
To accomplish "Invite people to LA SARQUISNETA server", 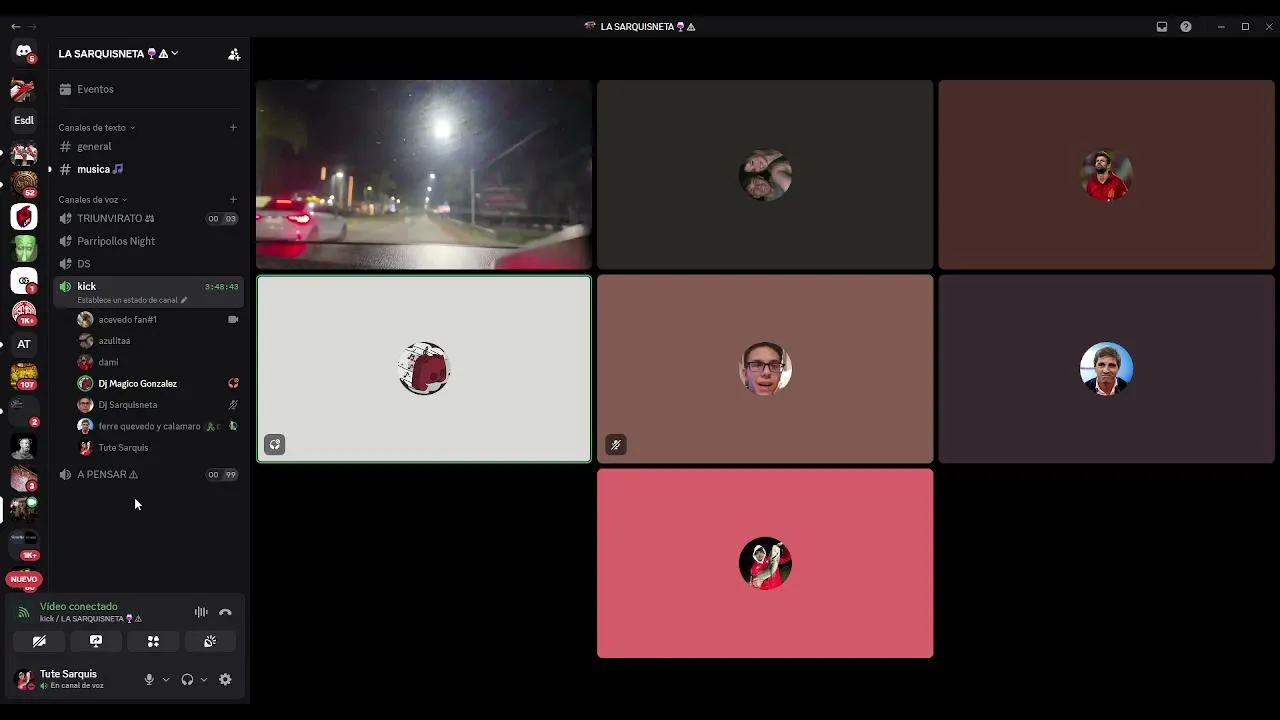I will click(x=234, y=54).
